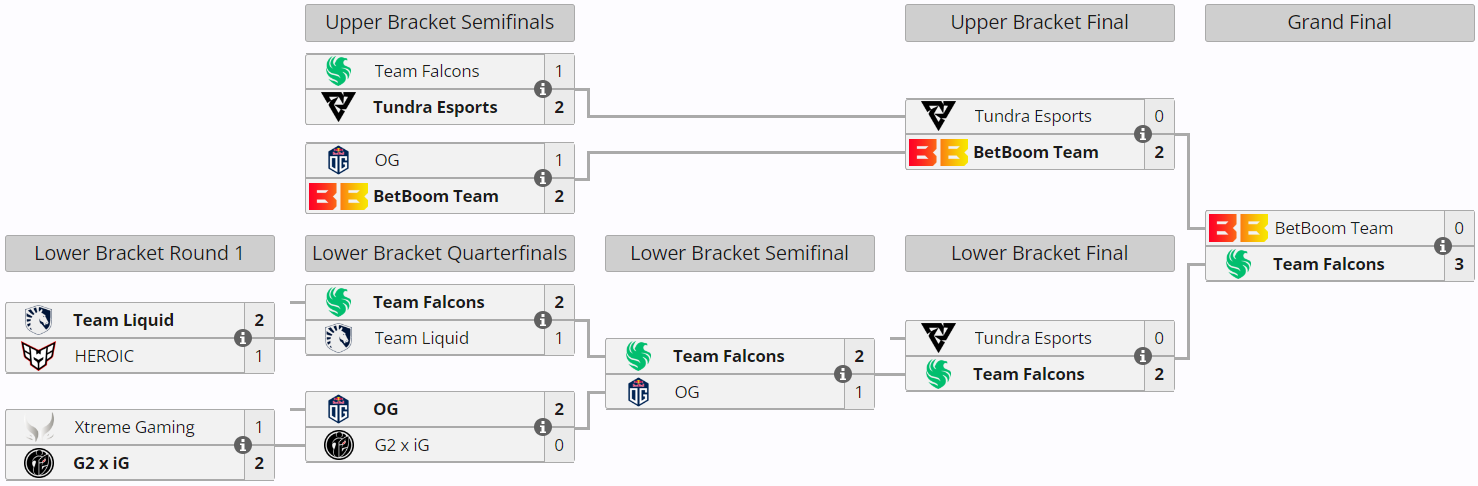Open match info for Xtreme Gaming vs G2 x iG
Image resolution: width=1478 pixels, height=486 pixels.
tap(242, 445)
